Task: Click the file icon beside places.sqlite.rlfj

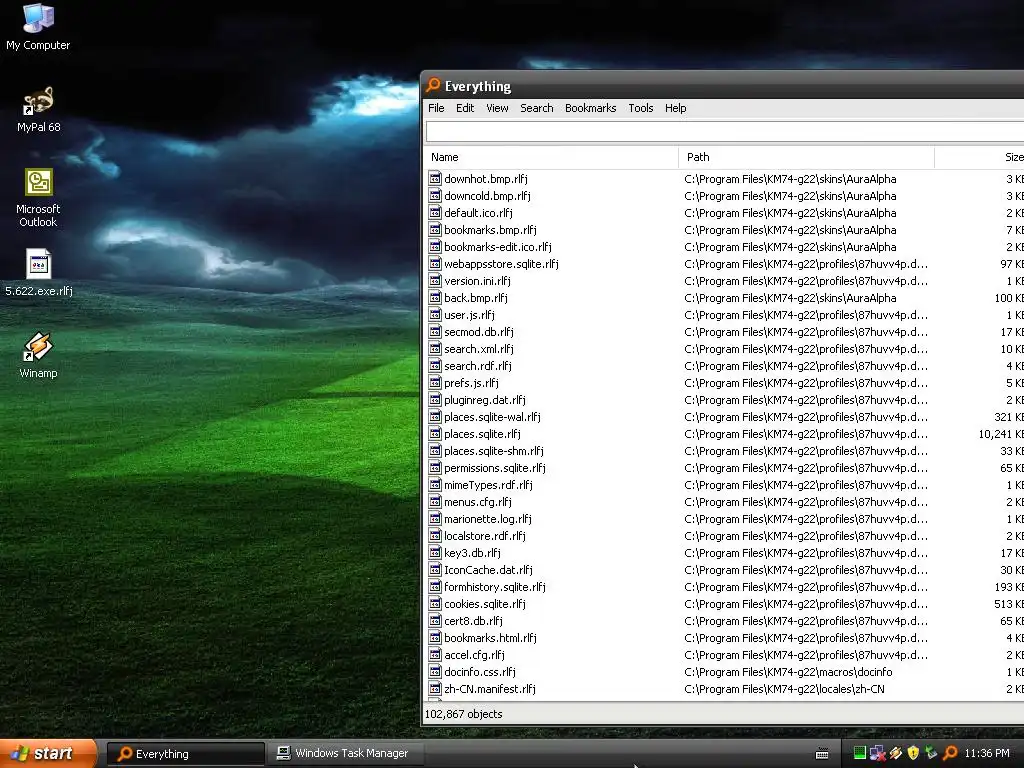Action: pyautogui.click(x=435, y=433)
